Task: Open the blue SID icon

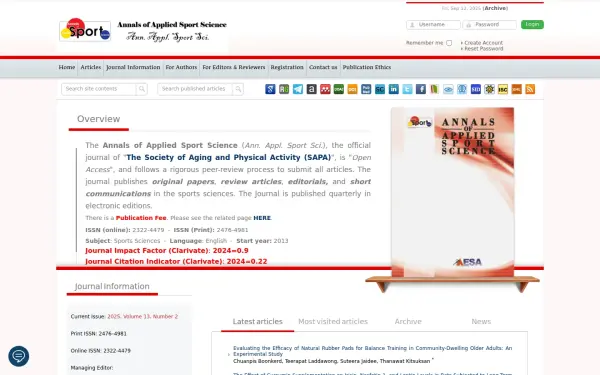Action: pos(476,89)
